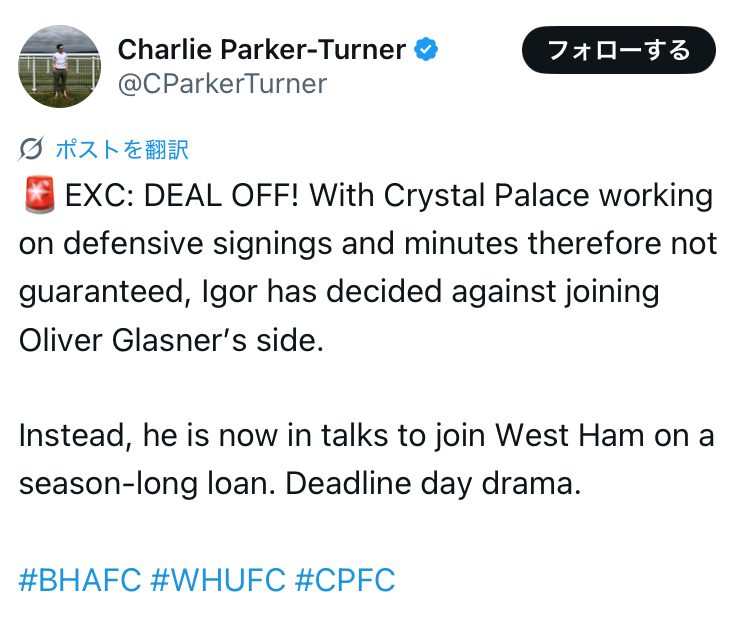
Task: Click the translate icon beside ポストを翻訳
Action: tap(32, 149)
